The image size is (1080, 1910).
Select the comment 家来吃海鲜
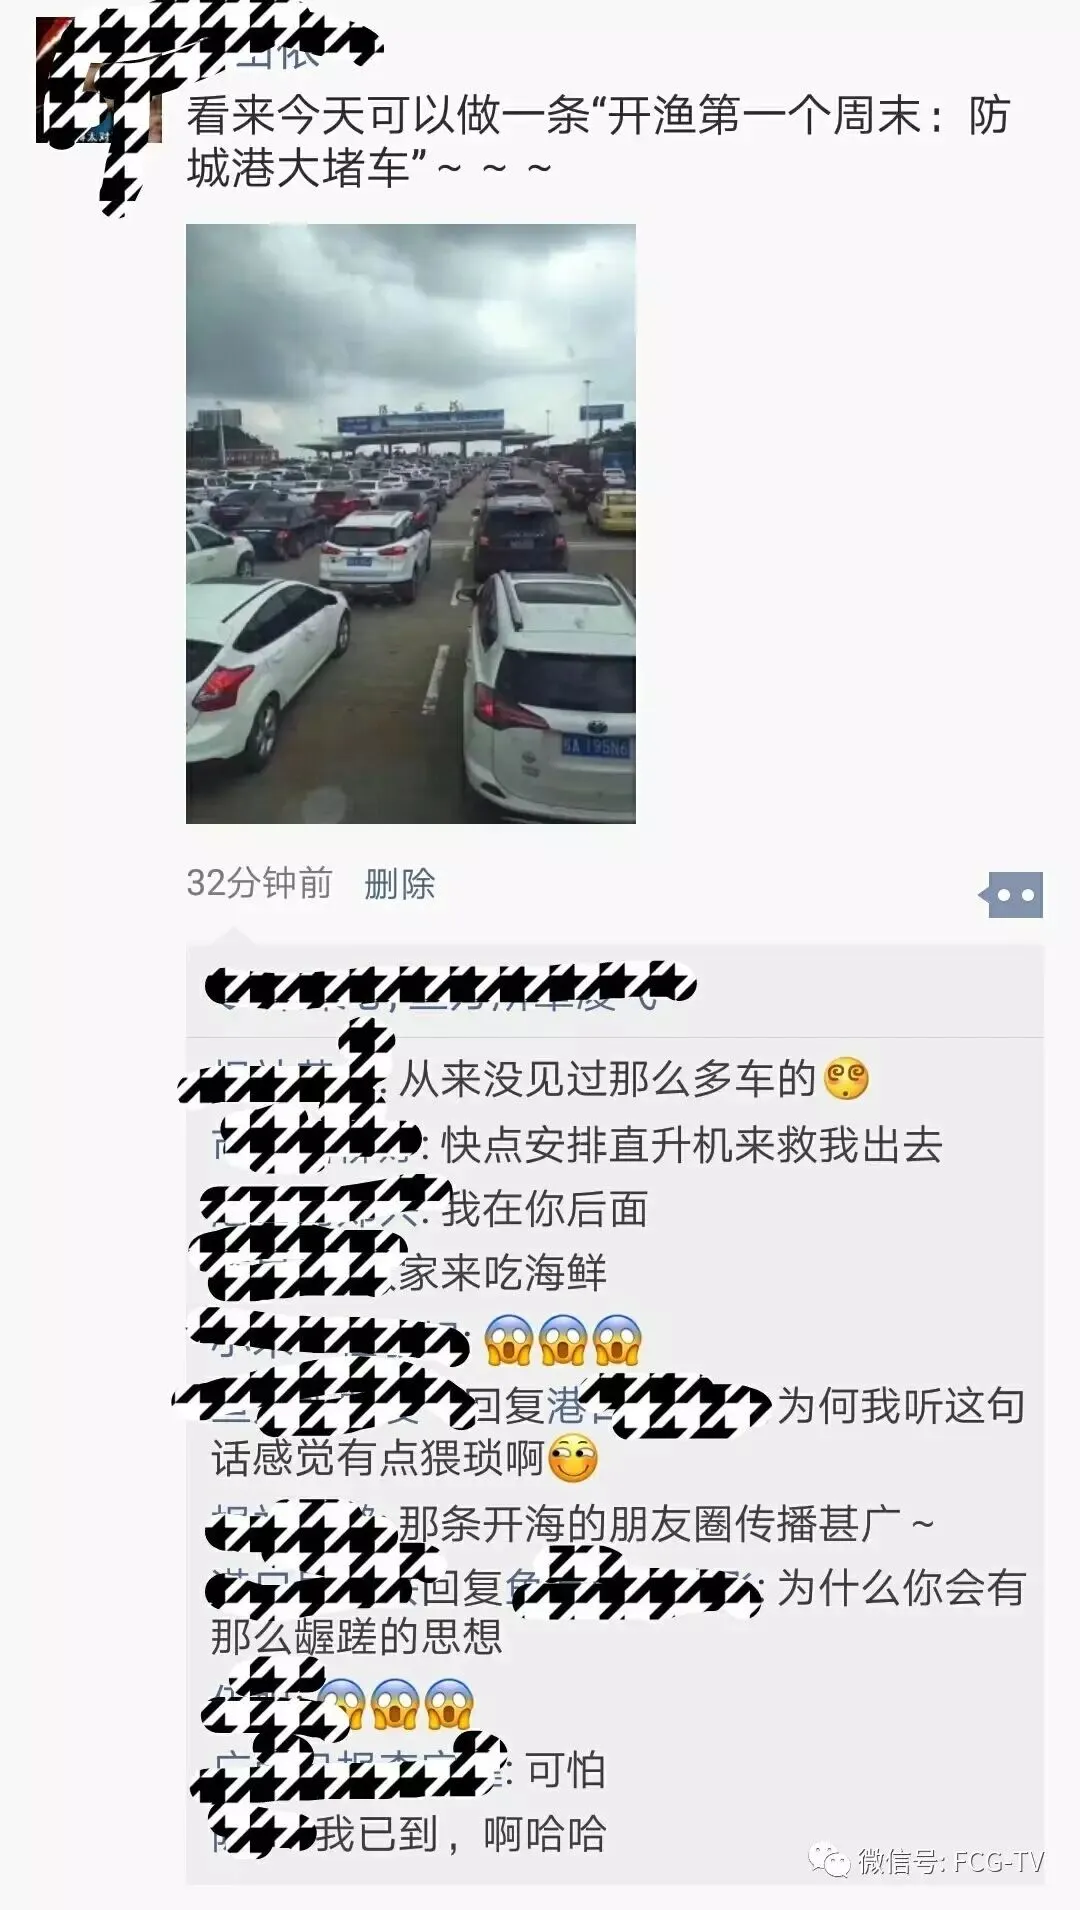(503, 1272)
